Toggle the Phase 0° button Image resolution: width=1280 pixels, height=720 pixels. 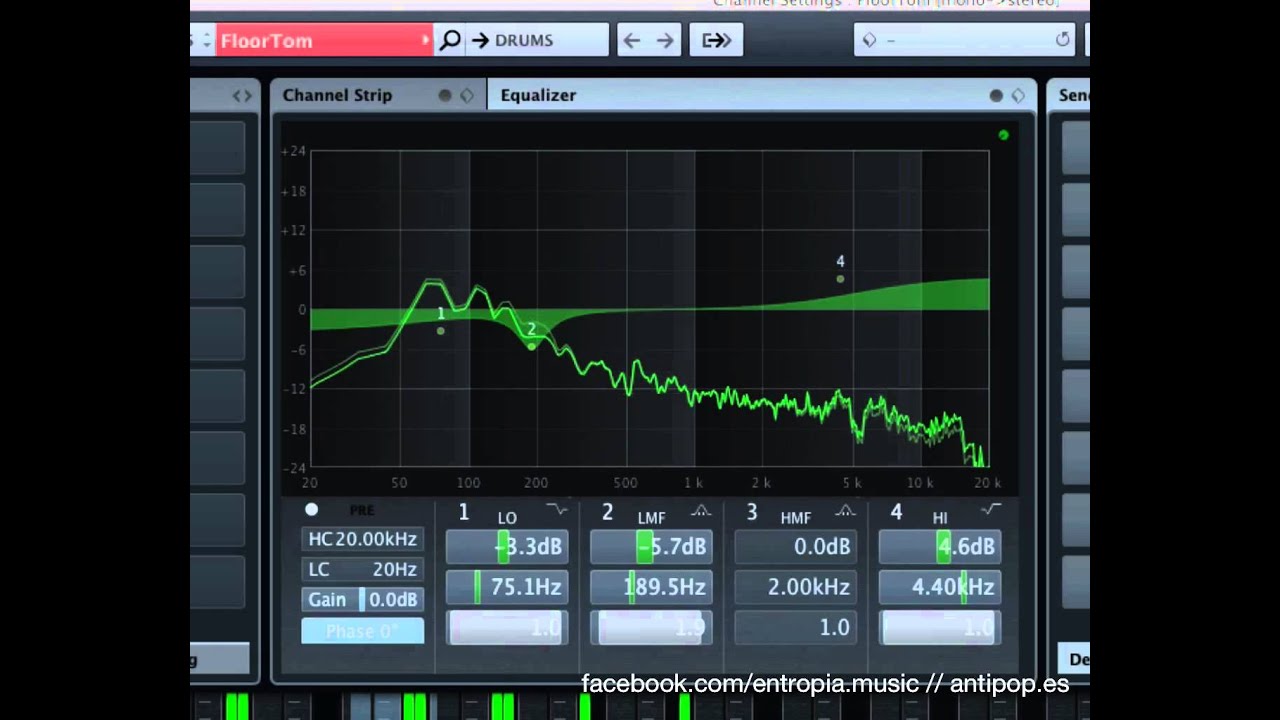pos(362,630)
